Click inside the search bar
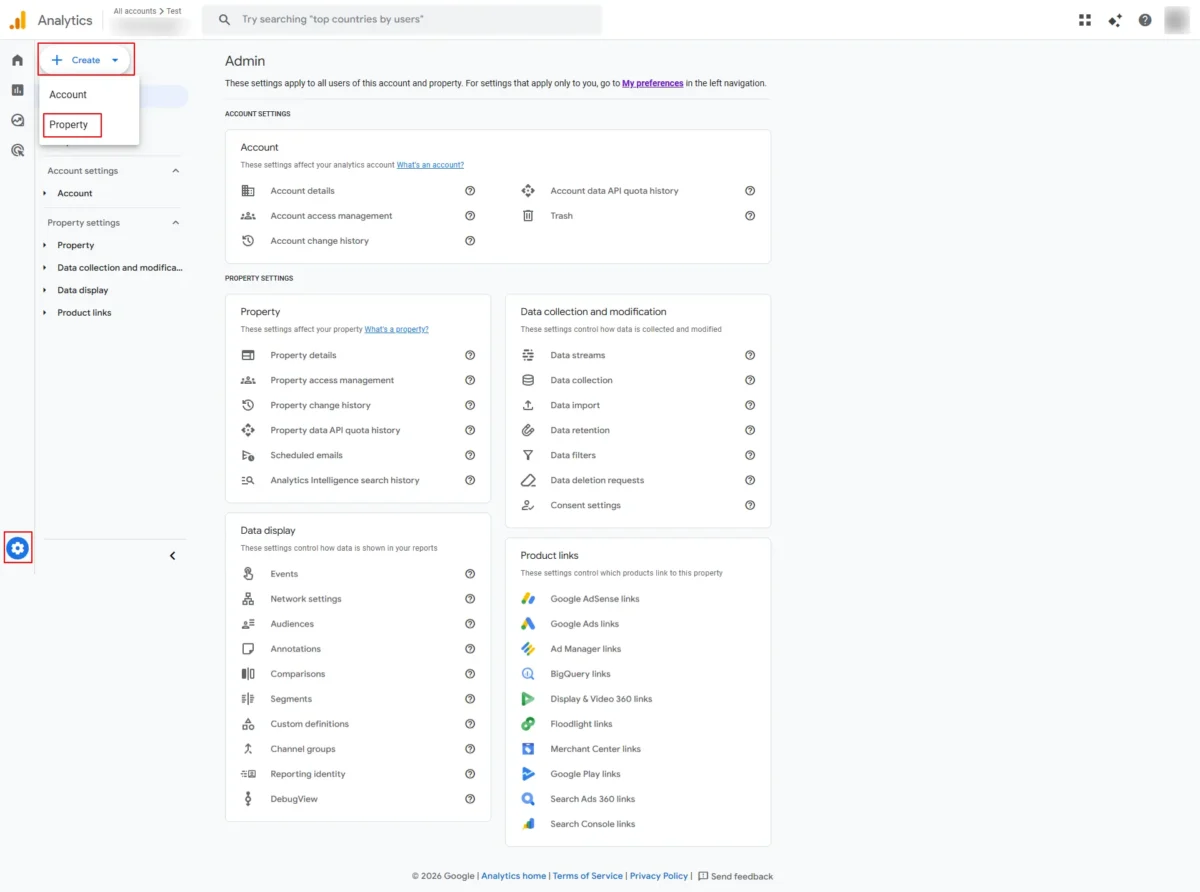Viewport: 1200px width, 892px height. pos(400,19)
